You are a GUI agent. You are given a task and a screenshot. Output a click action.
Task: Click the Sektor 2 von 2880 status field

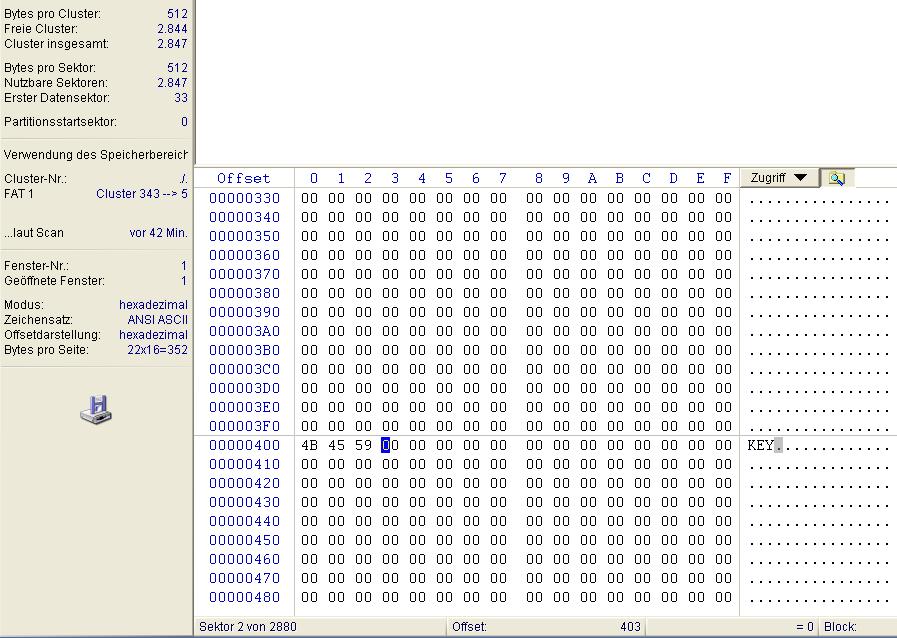tap(248, 627)
